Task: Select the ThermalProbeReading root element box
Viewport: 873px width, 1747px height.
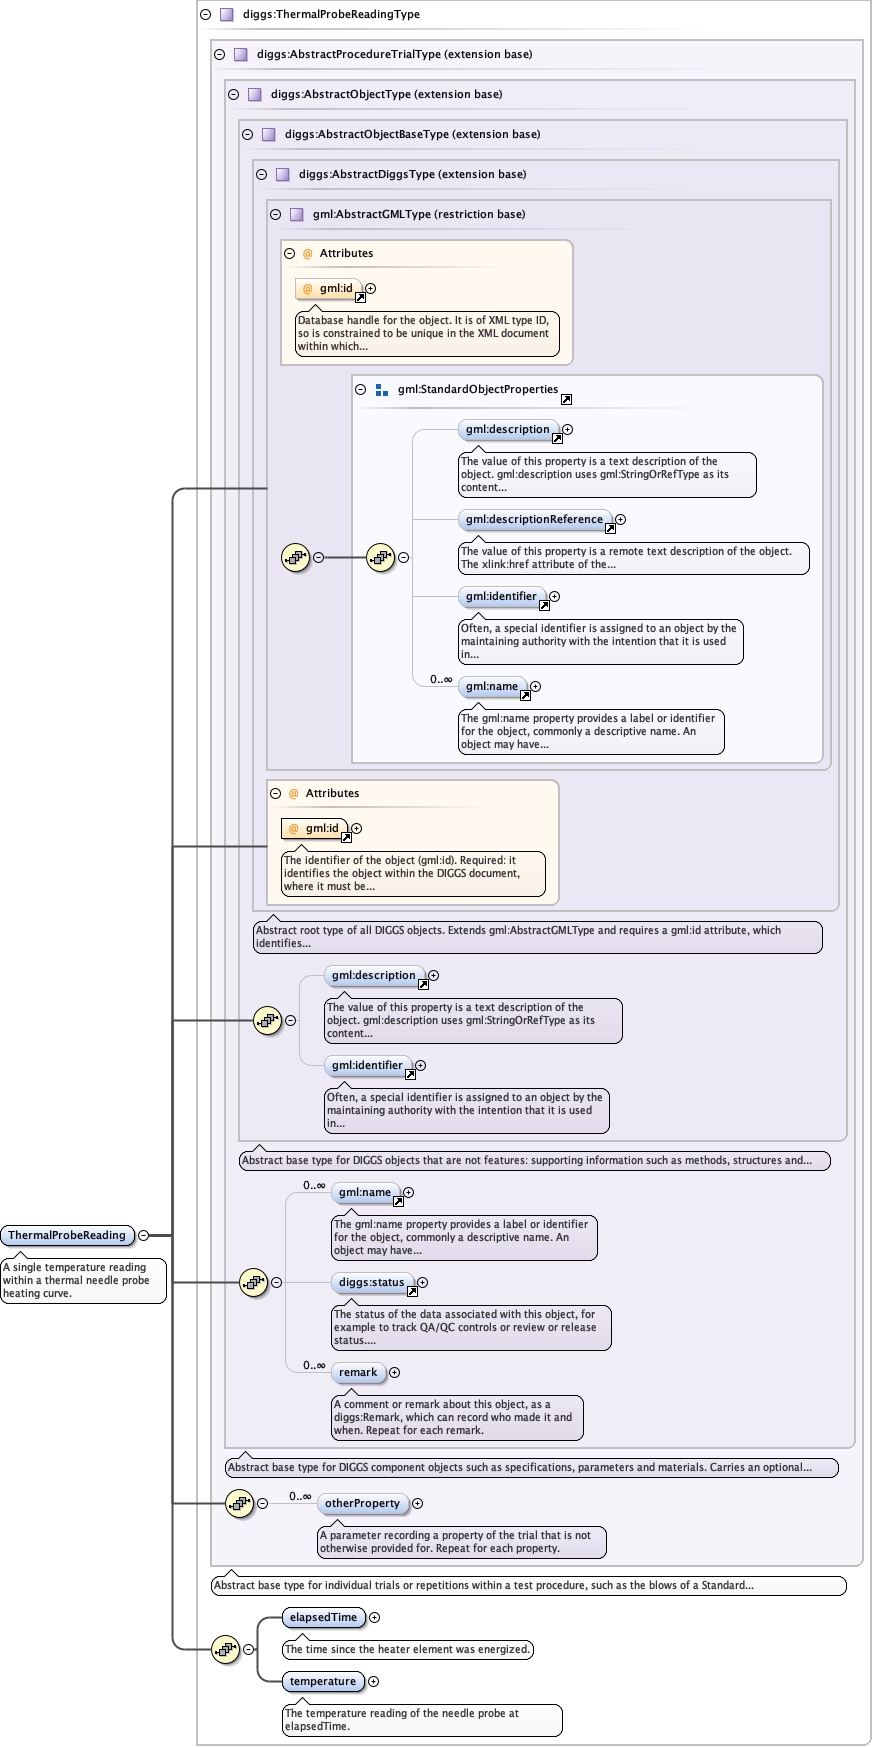Action: pyautogui.click(x=67, y=1236)
